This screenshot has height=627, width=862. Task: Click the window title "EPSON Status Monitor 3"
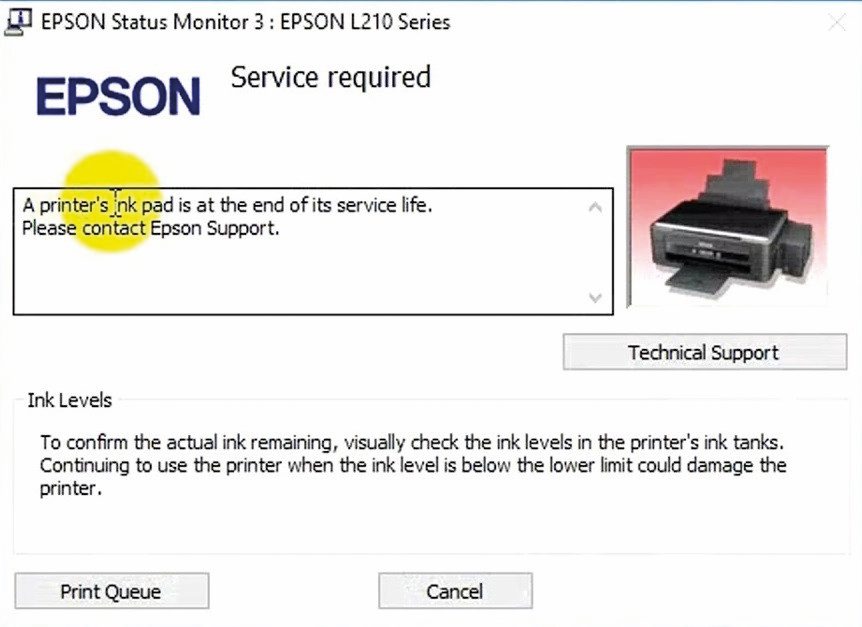click(145, 22)
